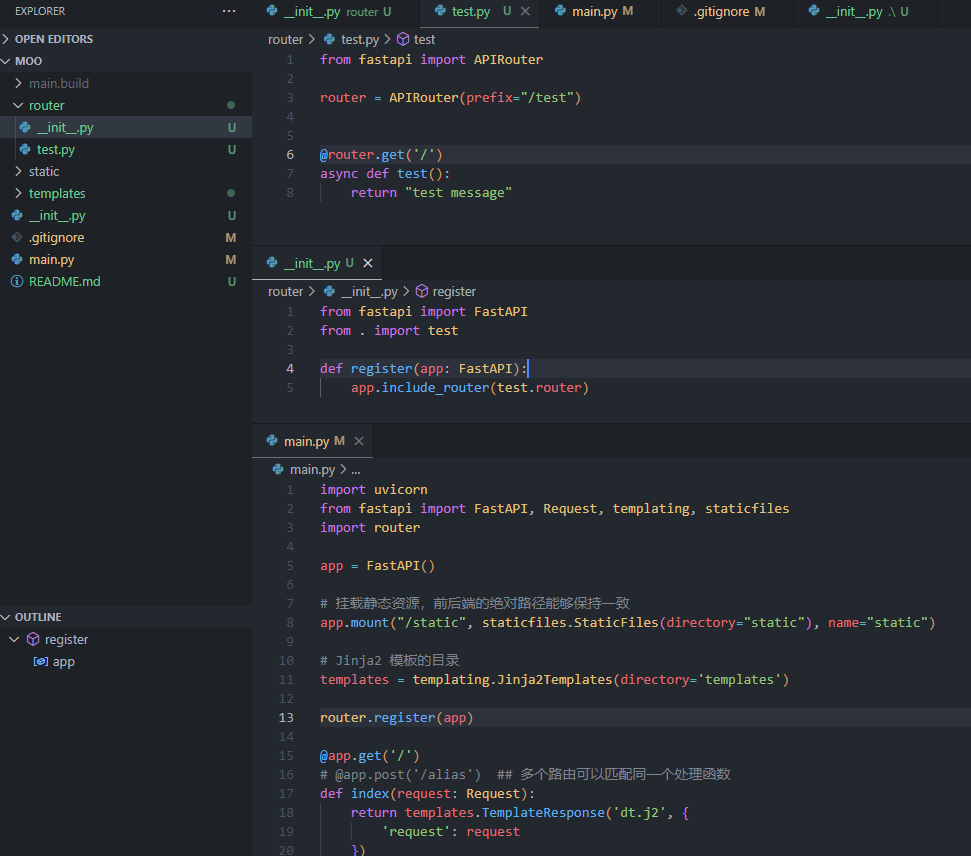Click the "@app.get('/')" decorator line
This screenshot has height=856, width=971.
tap(370, 756)
